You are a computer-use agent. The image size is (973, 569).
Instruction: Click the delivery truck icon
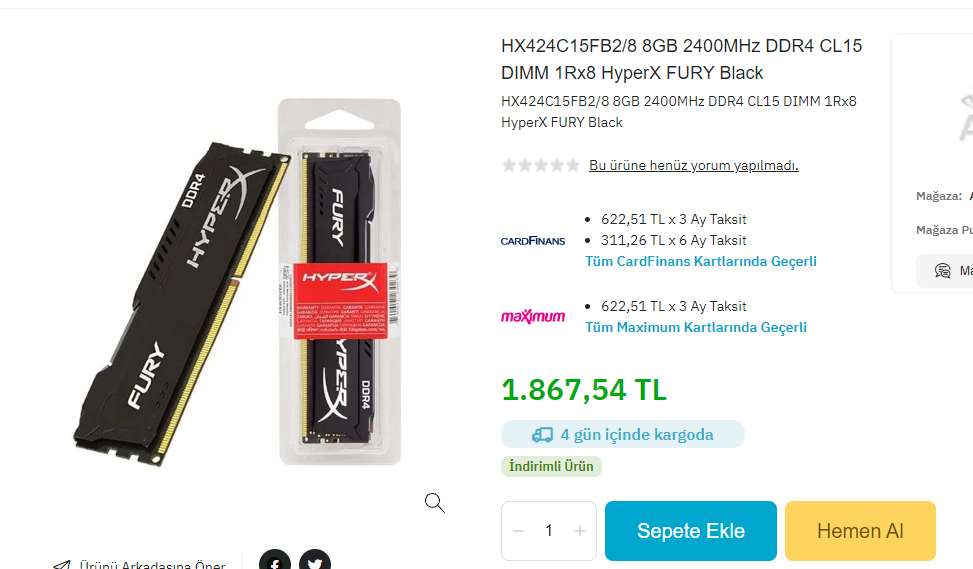point(542,434)
